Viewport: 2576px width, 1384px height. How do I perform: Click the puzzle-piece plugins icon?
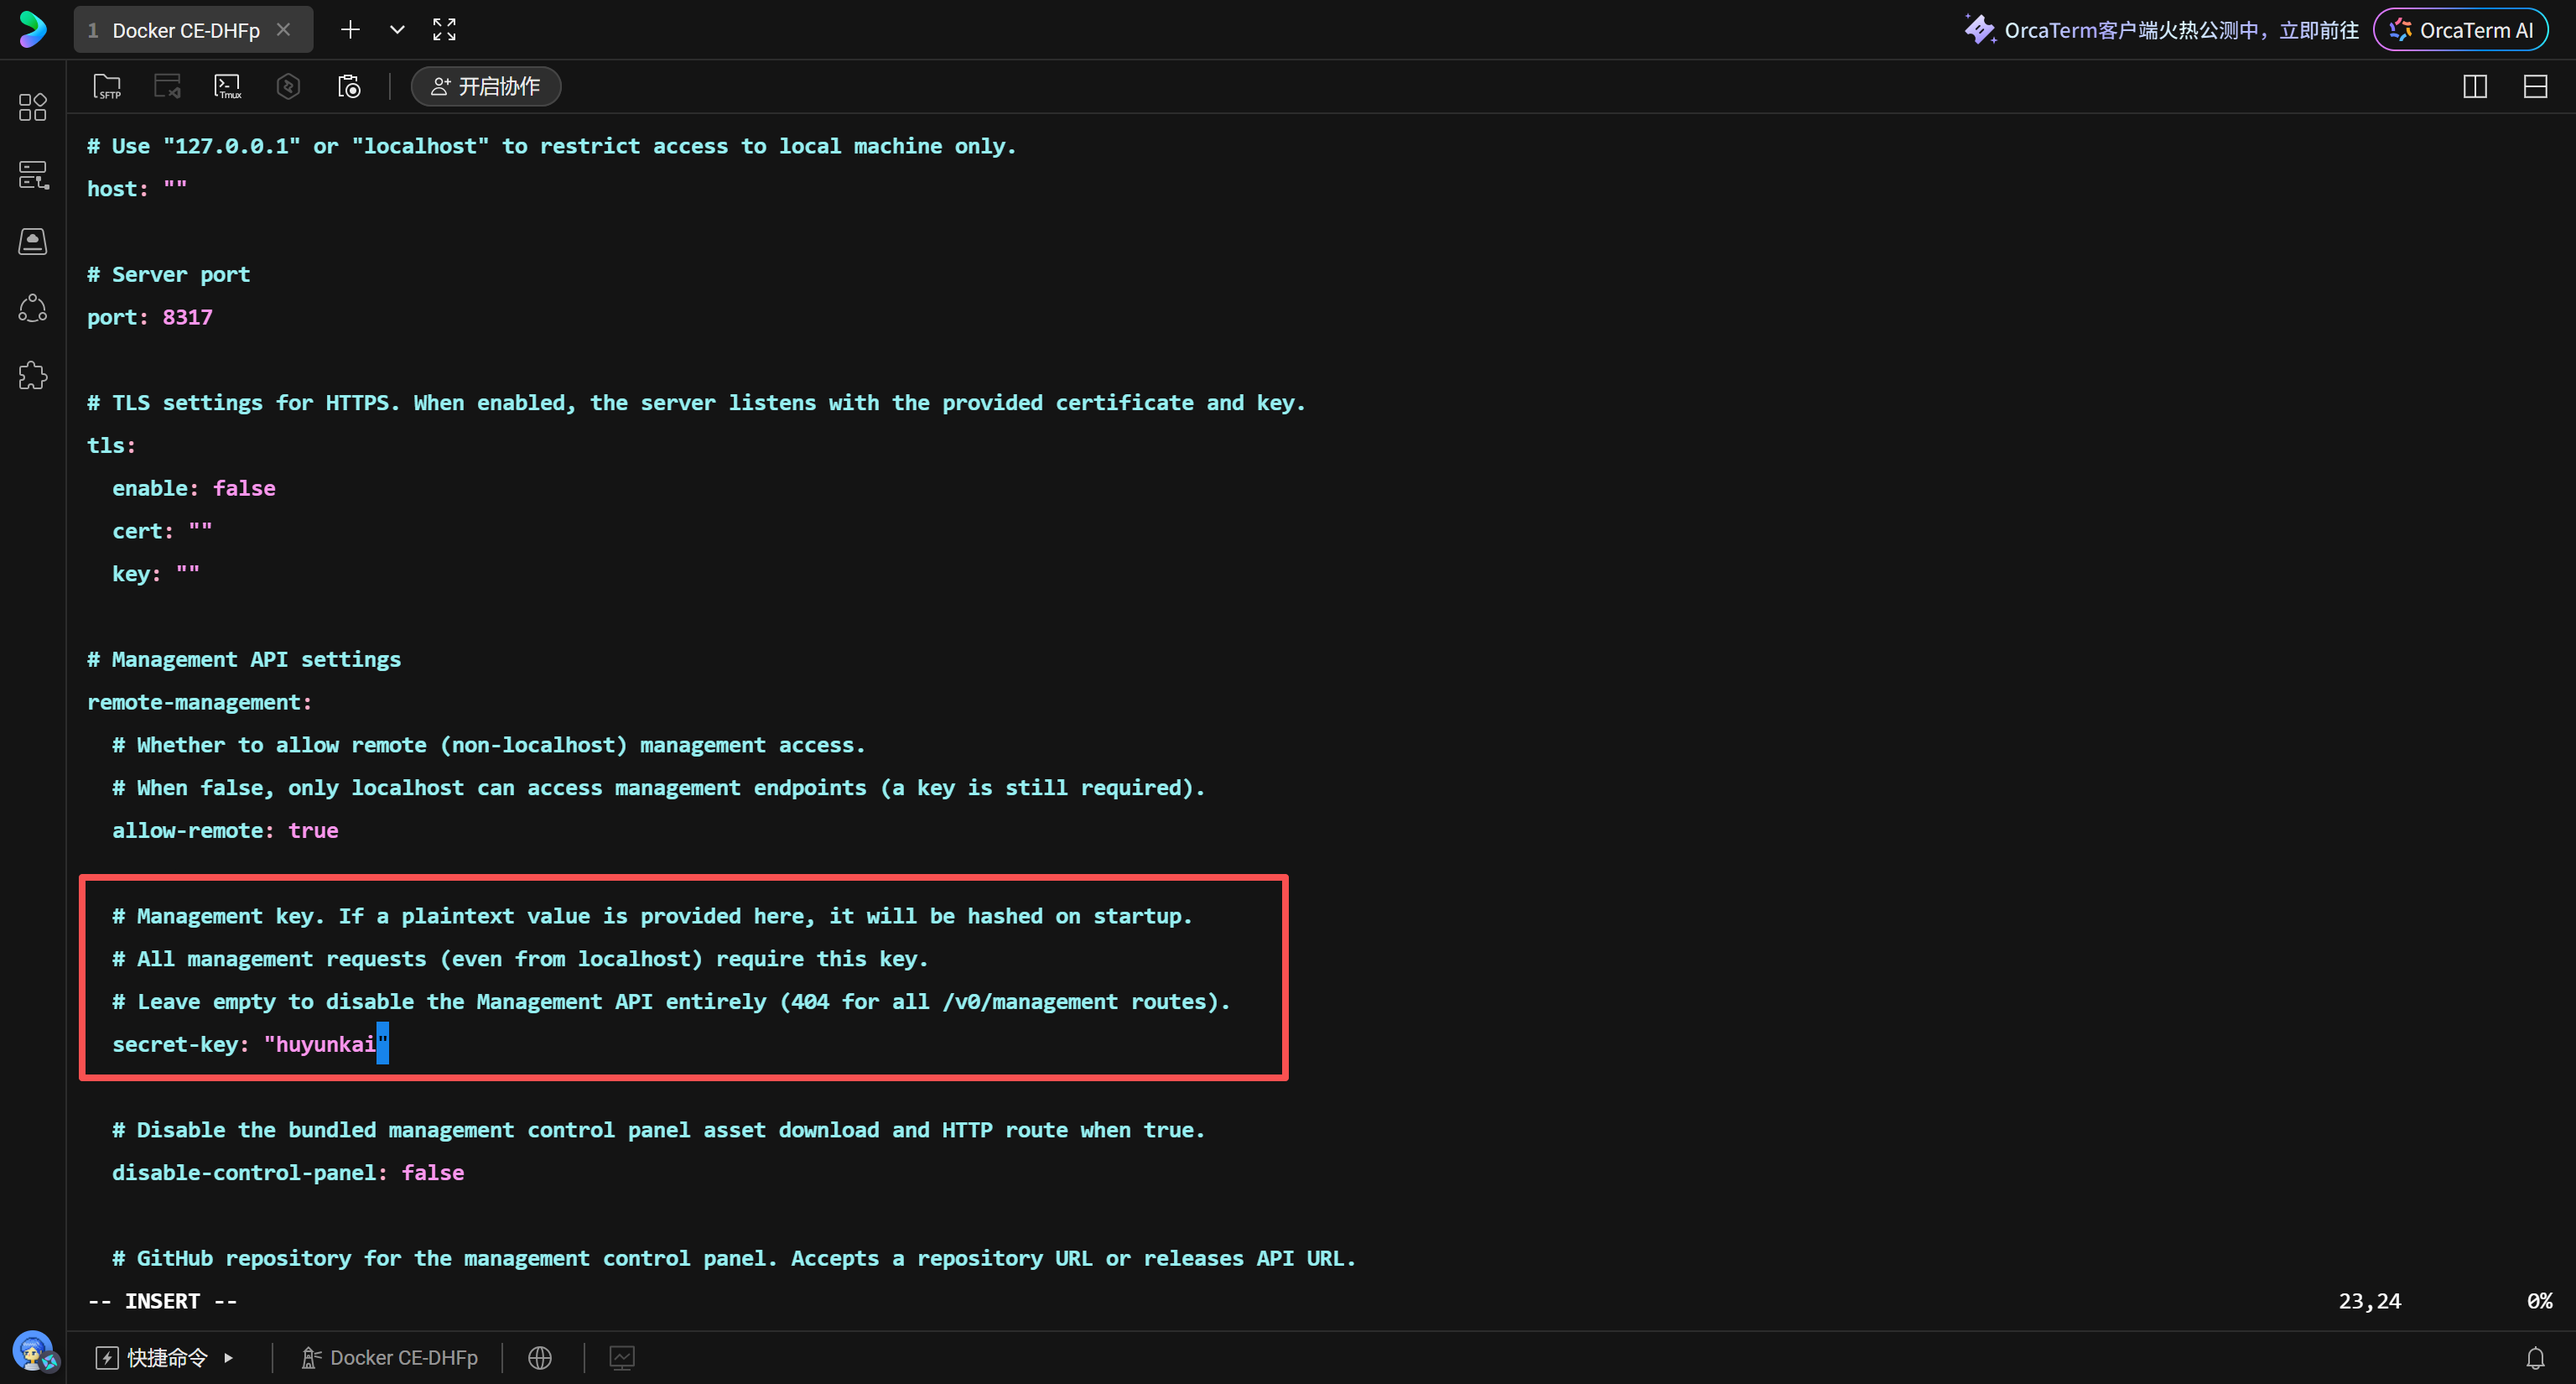coord(33,376)
